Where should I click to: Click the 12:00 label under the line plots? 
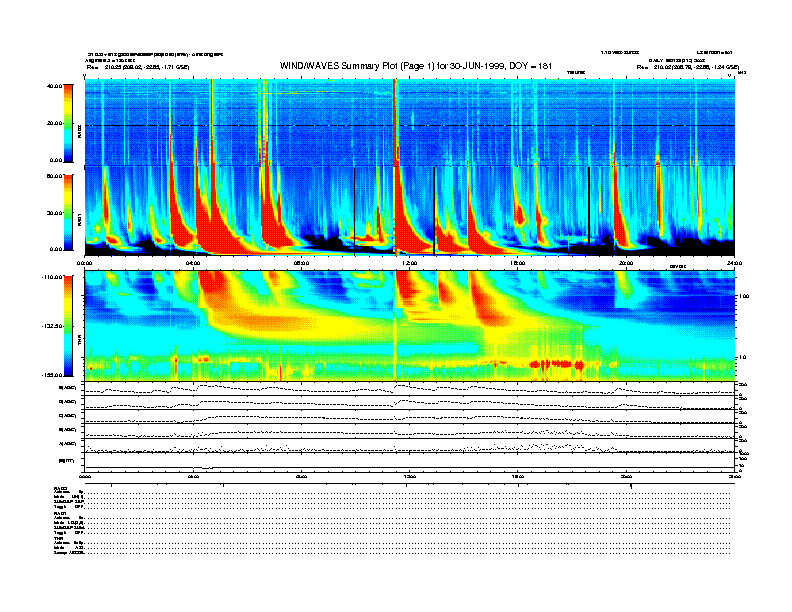(x=410, y=476)
